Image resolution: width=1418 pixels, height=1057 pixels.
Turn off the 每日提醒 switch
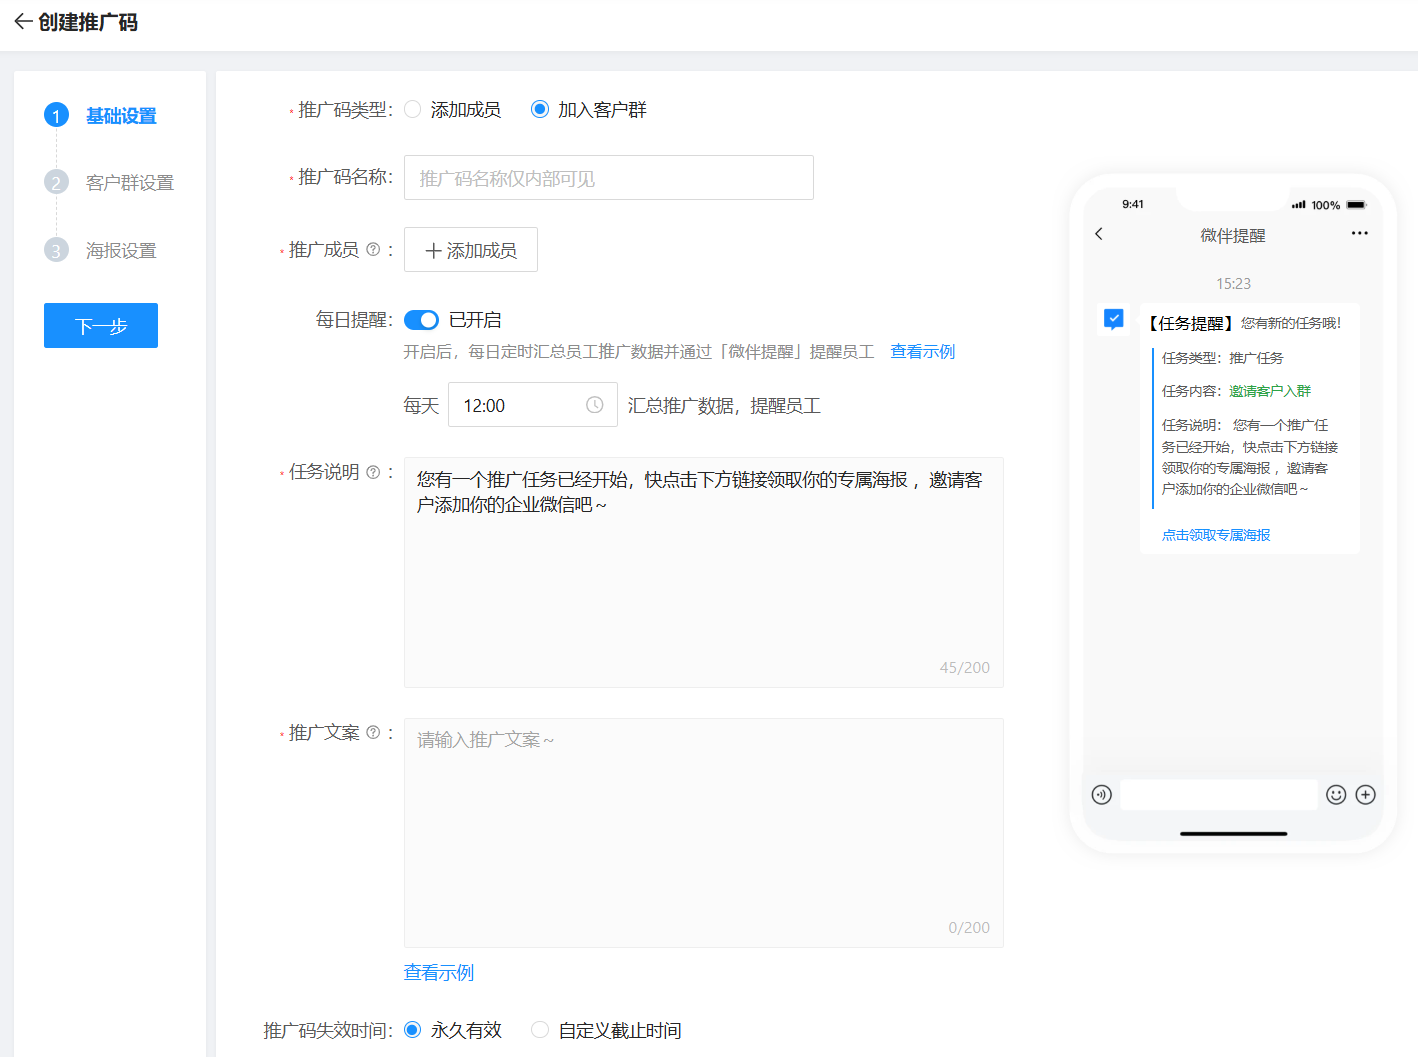coord(421,320)
